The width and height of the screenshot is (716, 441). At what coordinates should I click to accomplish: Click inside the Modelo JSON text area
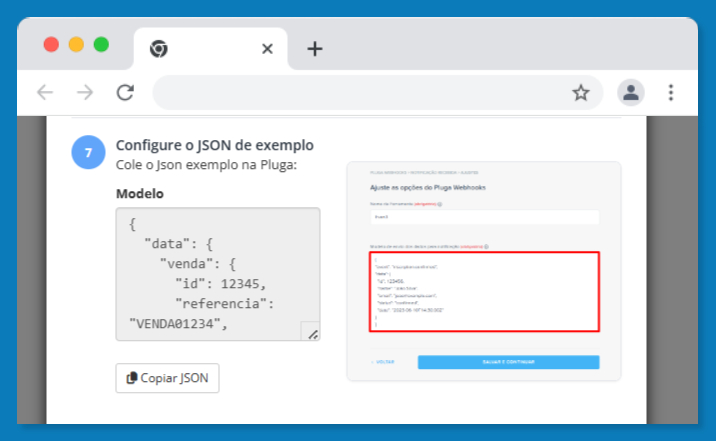click(218, 274)
